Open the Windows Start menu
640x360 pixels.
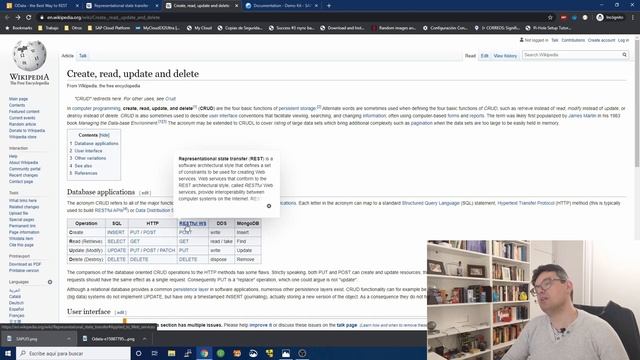coord(8,353)
